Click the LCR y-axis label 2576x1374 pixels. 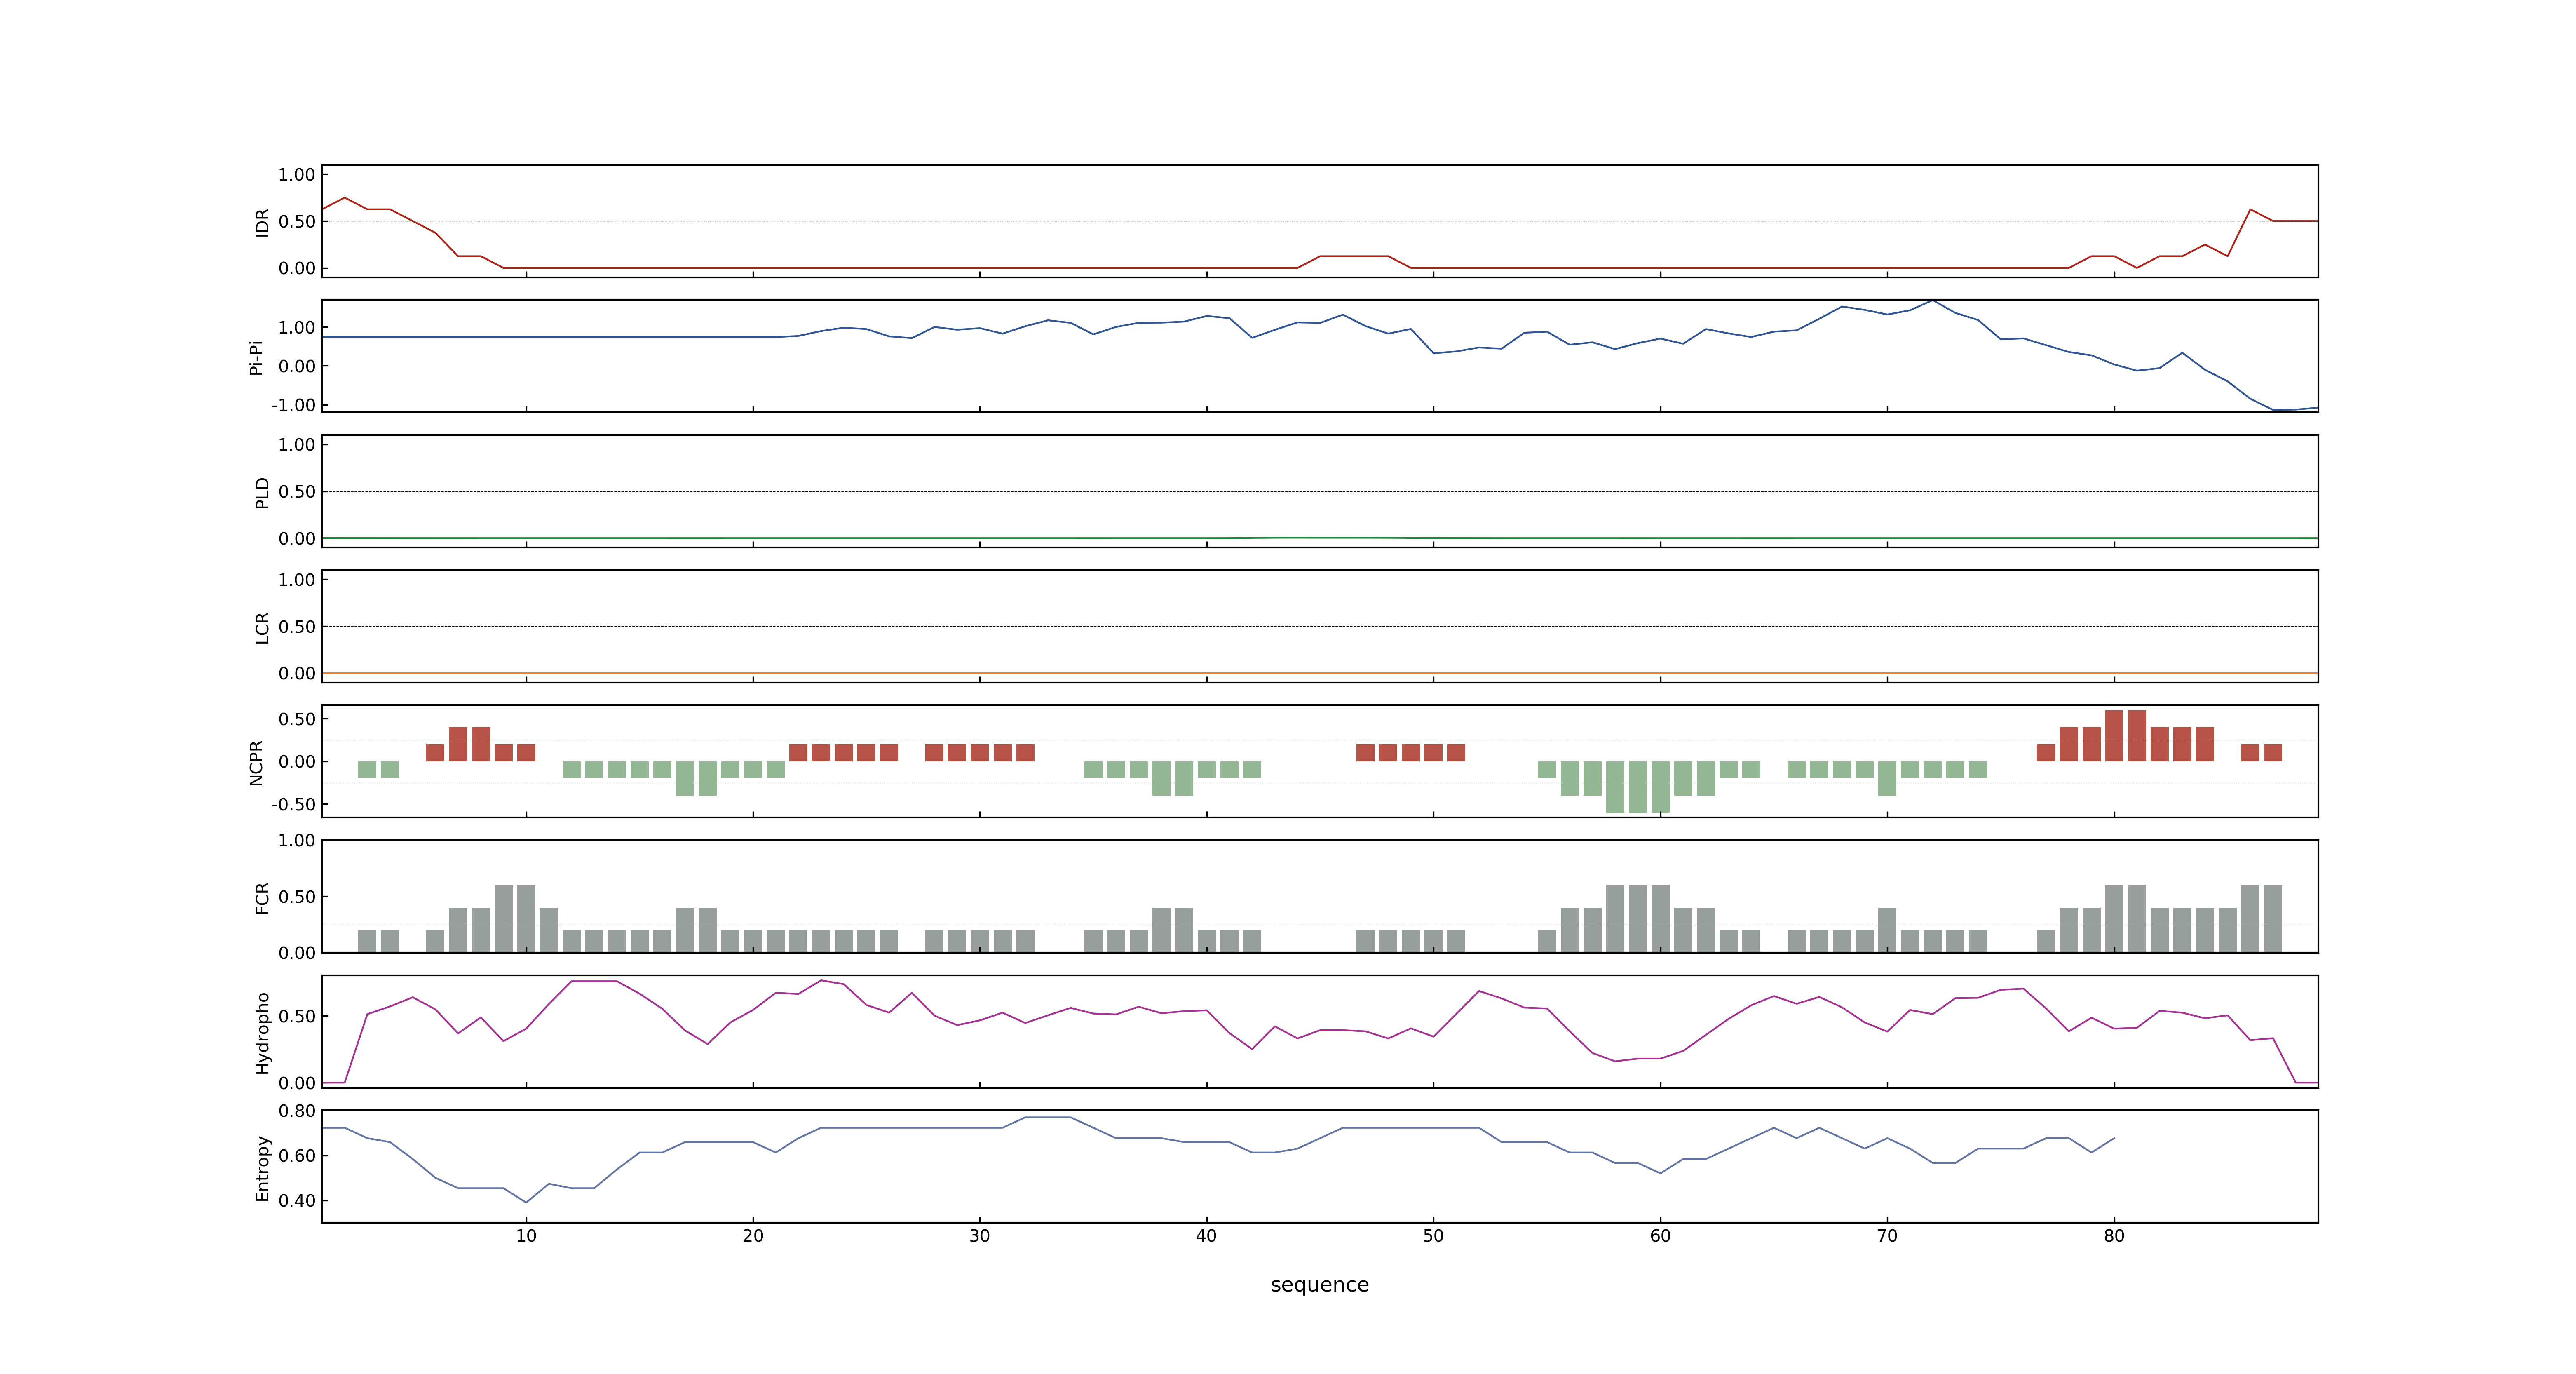click(x=262, y=627)
